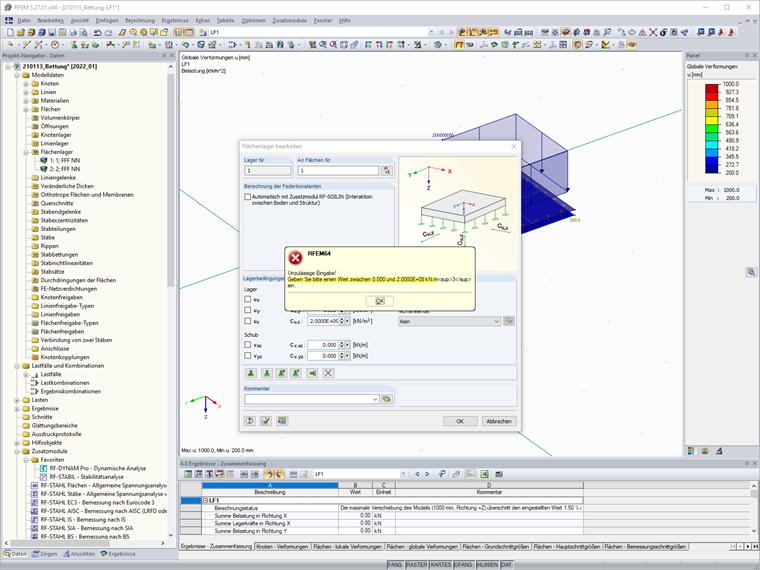Toggle the vyz Schub checkbox
760x570 pixels.
[x=248, y=356]
